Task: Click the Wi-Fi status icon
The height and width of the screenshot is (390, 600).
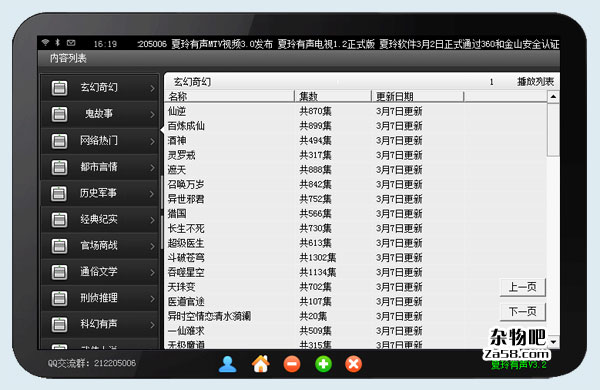Action: coord(46,42)
